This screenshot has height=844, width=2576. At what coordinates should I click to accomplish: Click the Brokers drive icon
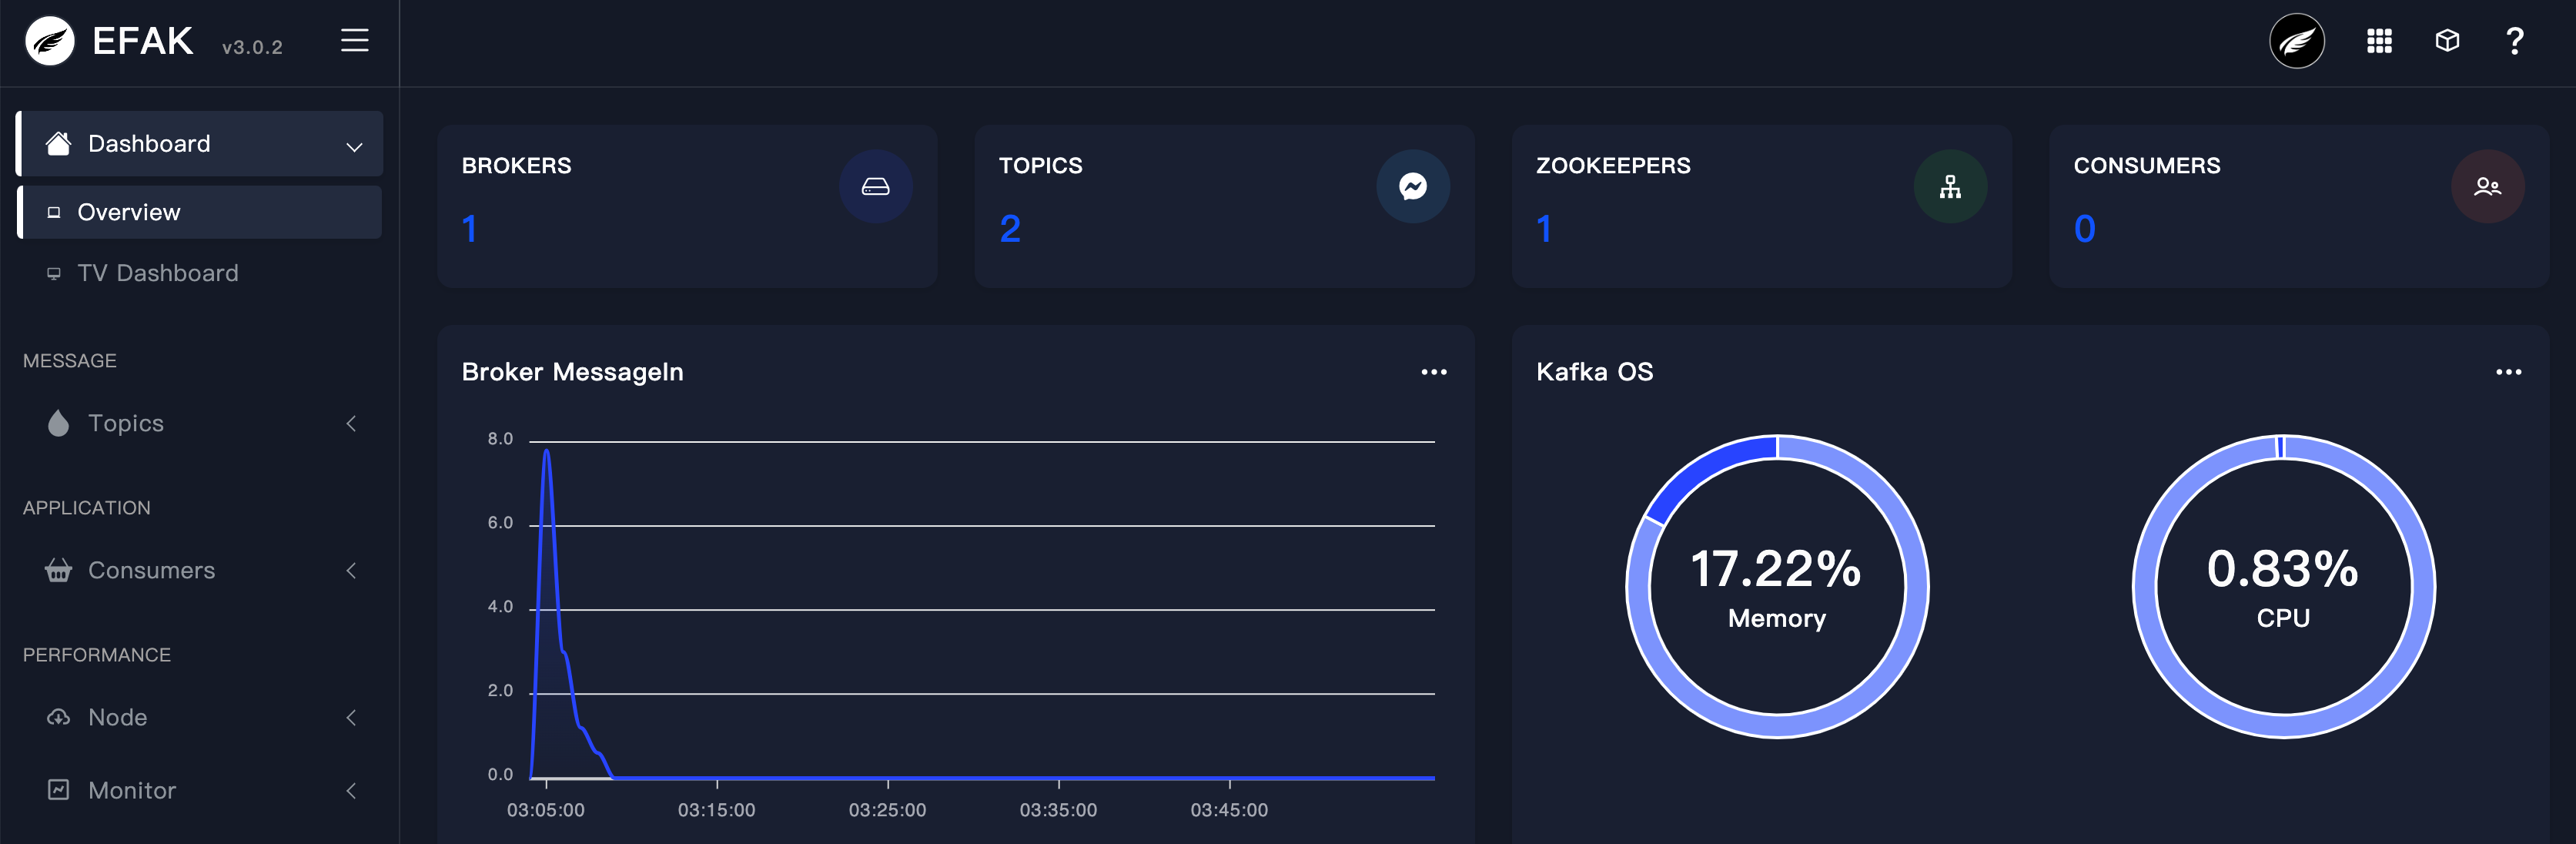pyautogui.click(x=875, y=187)
